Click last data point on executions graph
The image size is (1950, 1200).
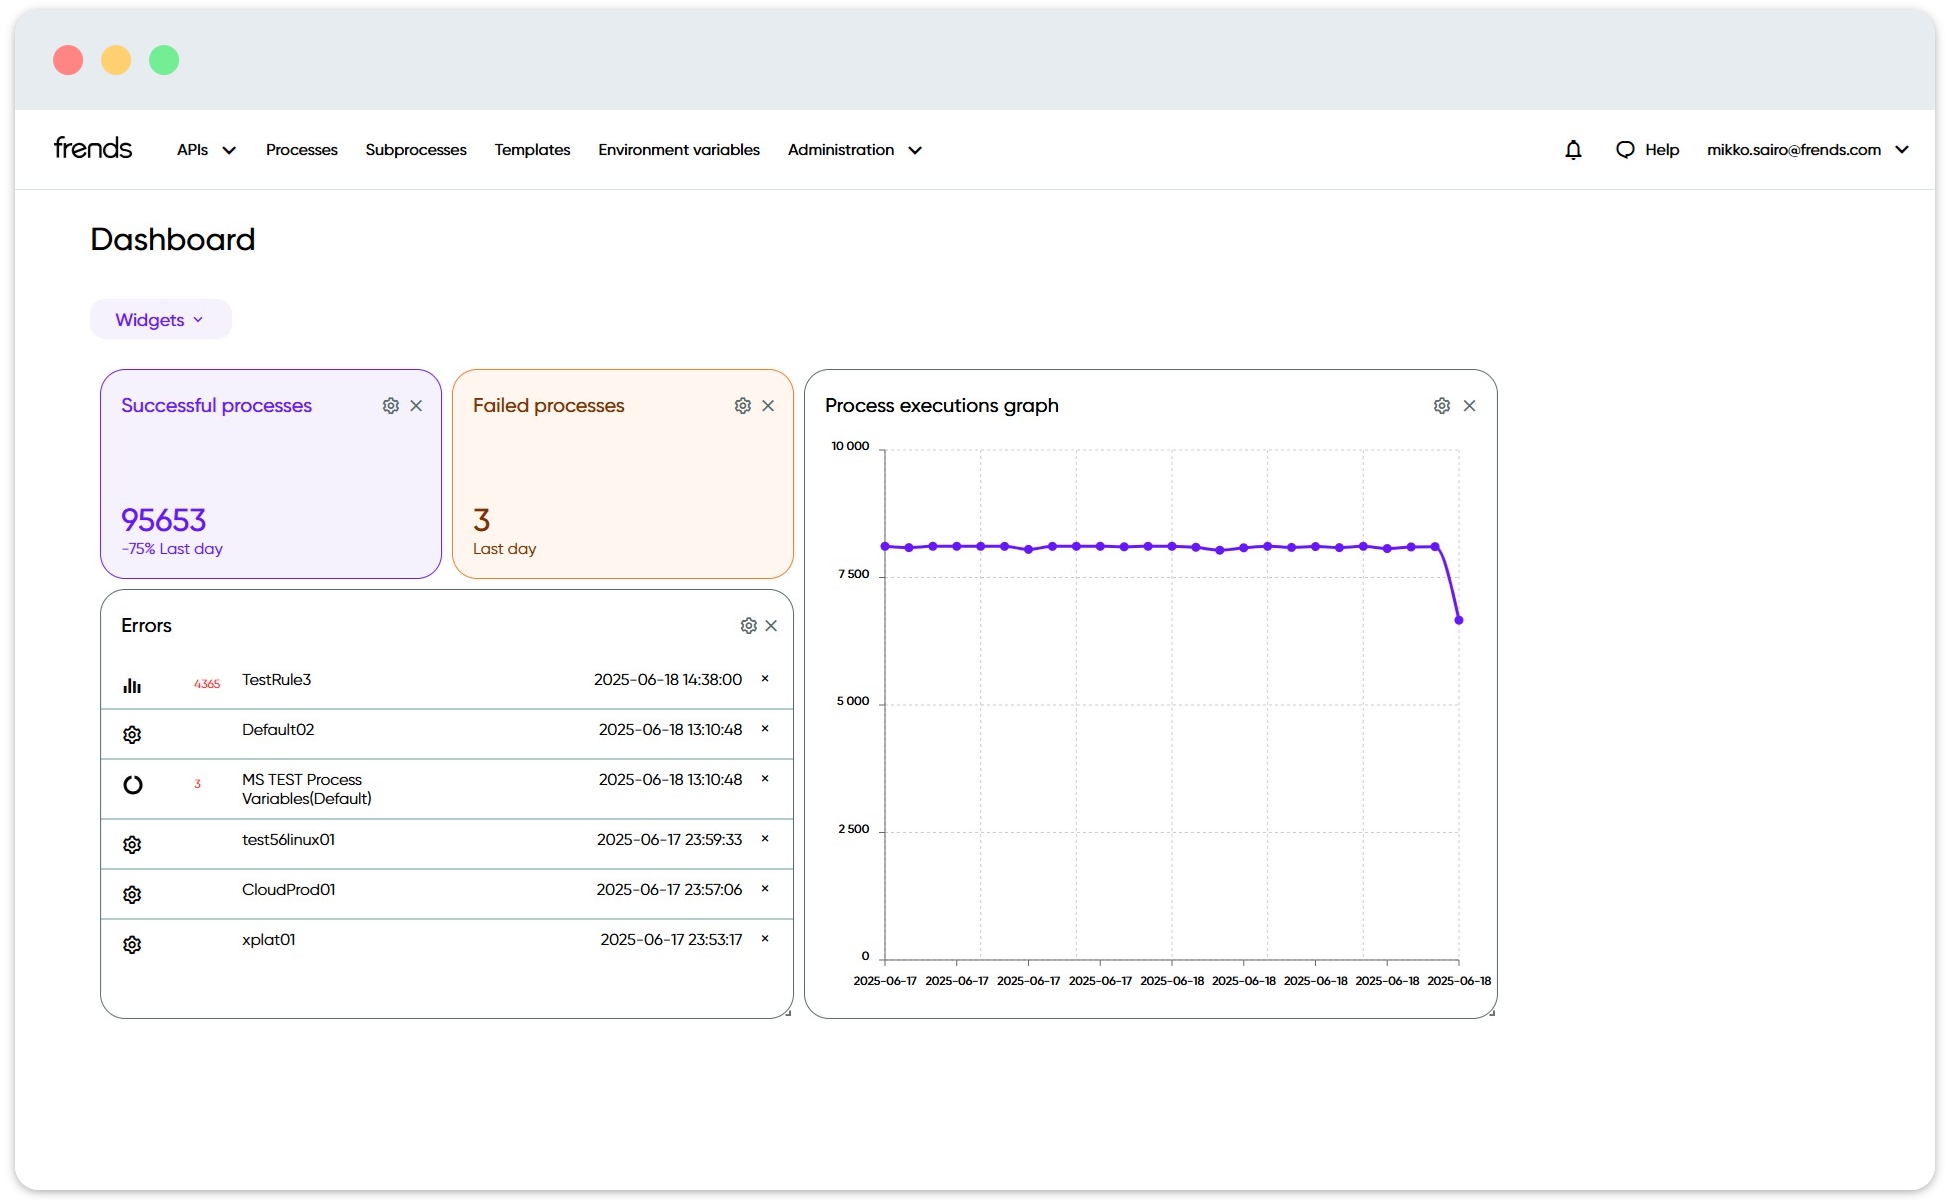point(1459,621)
